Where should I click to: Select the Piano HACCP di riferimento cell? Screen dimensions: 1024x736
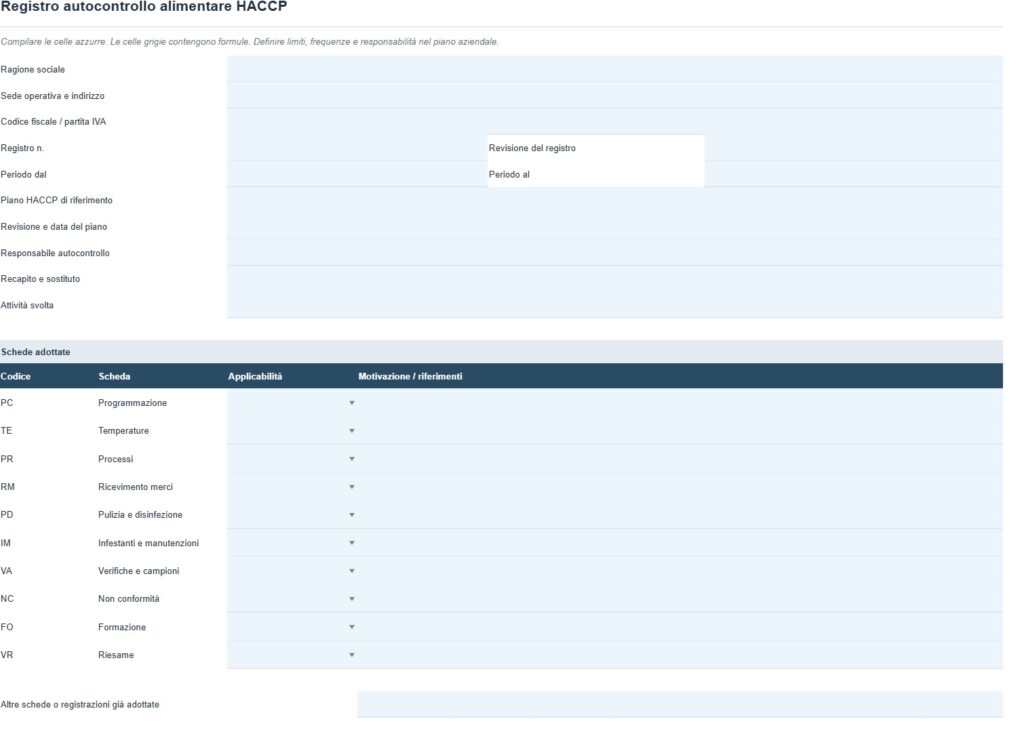pyautogui.click(x=615, y=200)
